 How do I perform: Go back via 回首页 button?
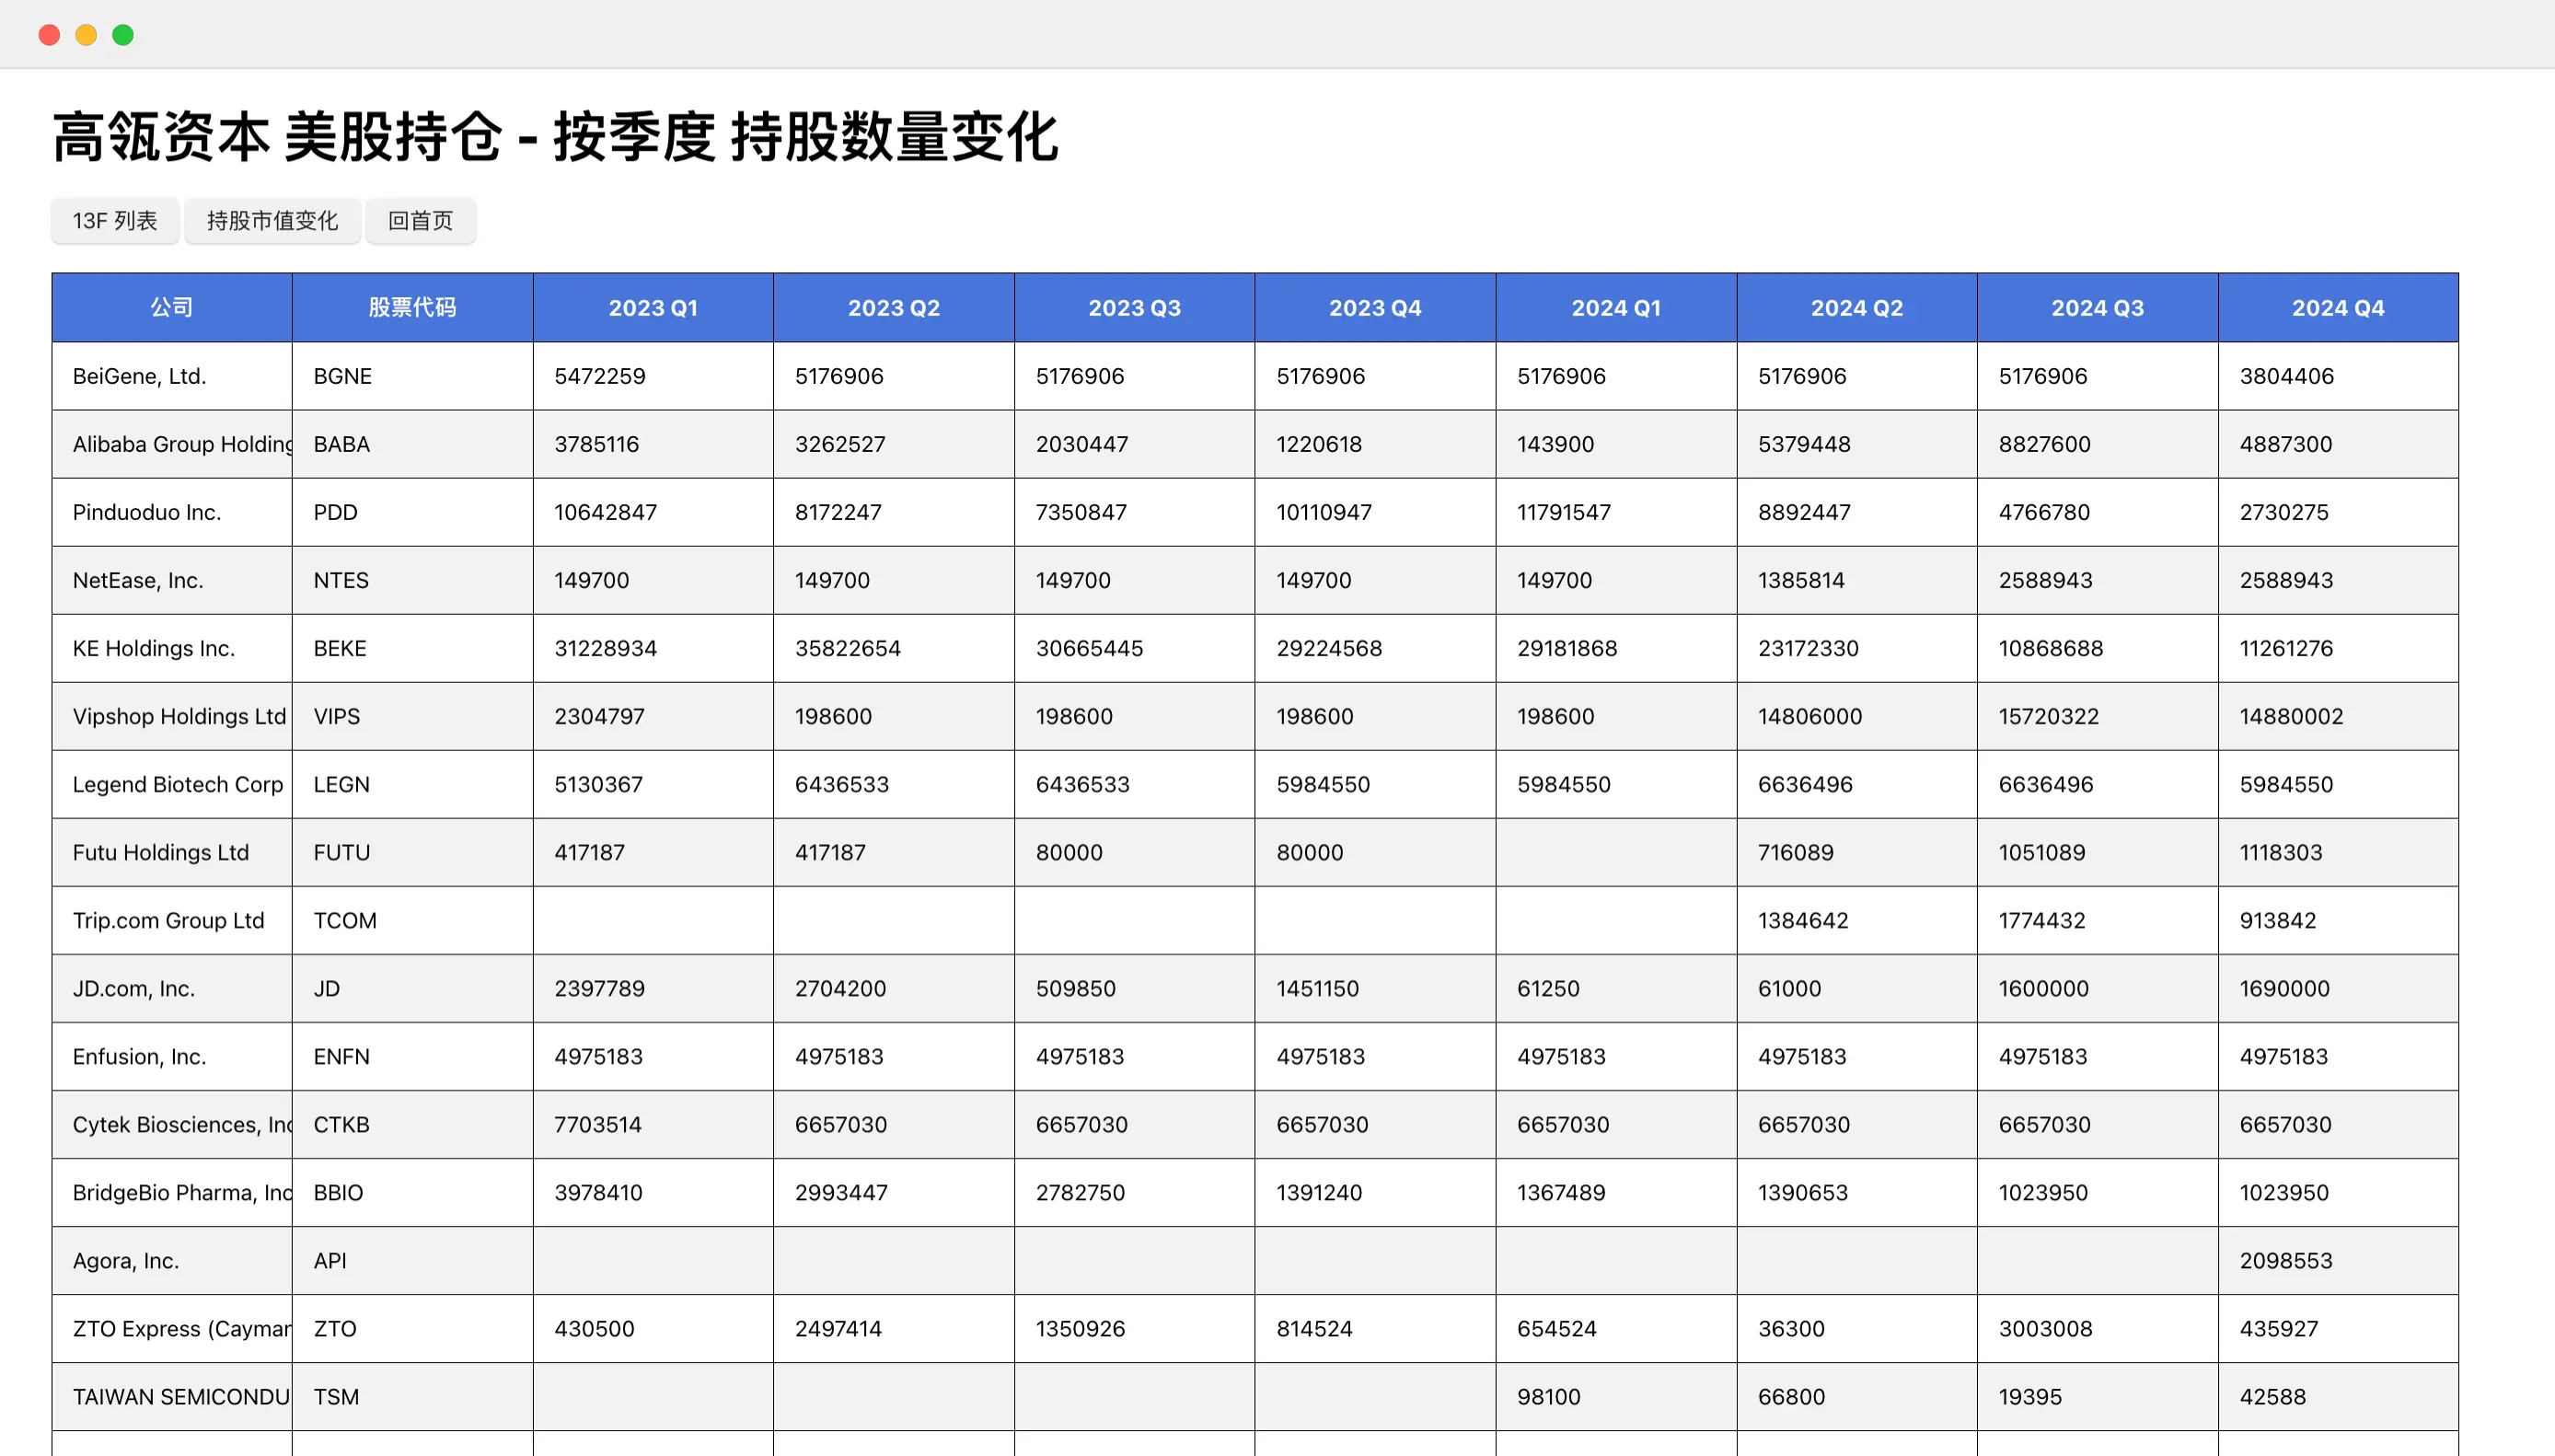tap(420, 221)
